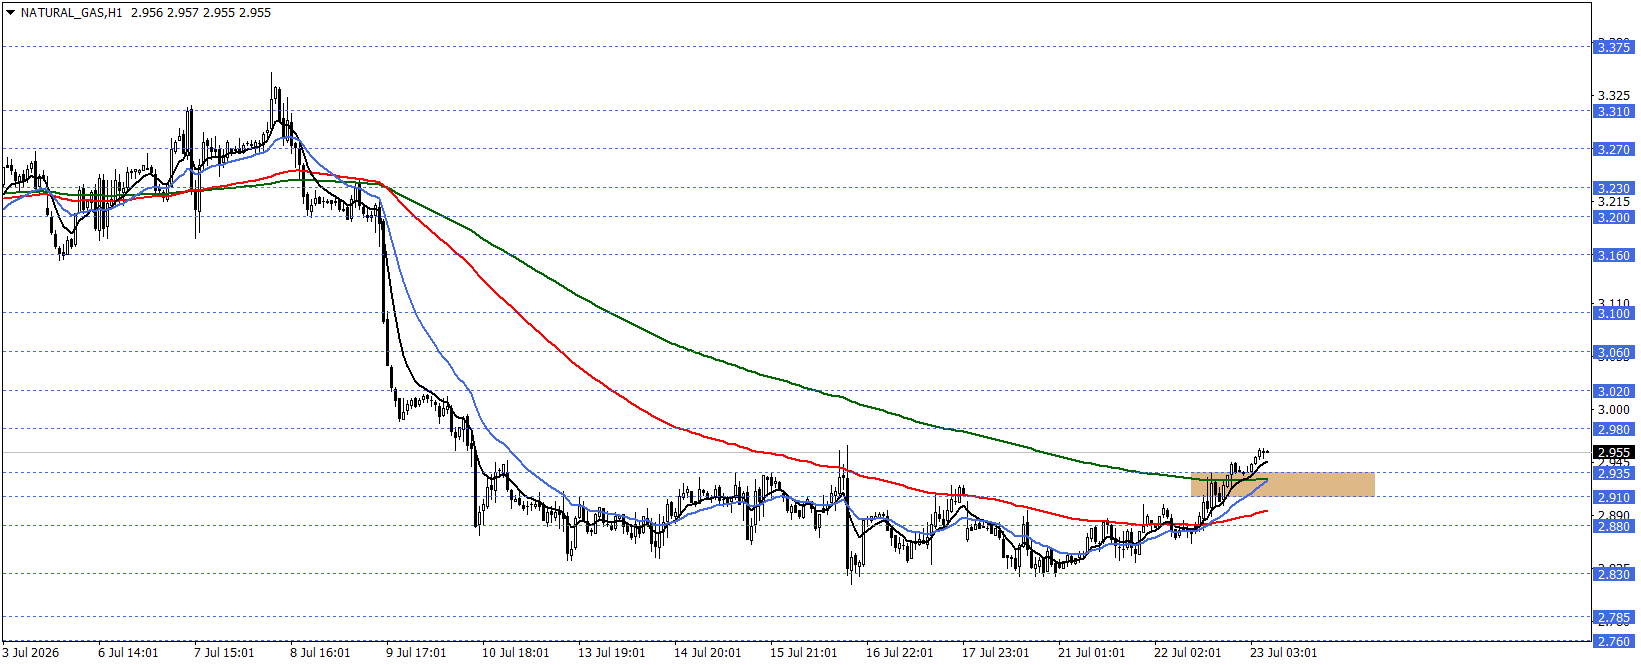This screenshot has width=1641, height=665.
Task: Click the 9 Jul 17:01 time axis label
Action: click(416, 652)
